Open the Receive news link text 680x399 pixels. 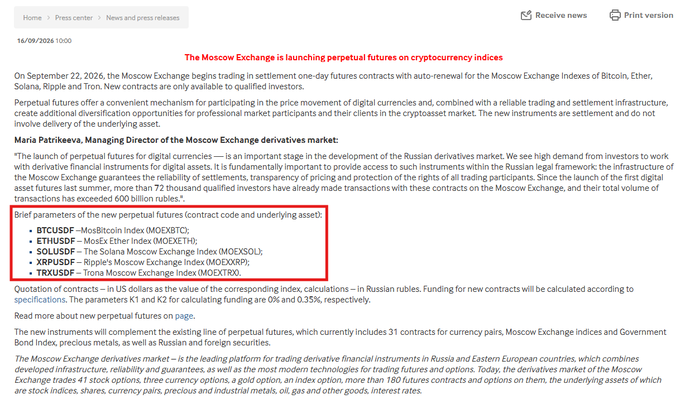point(561,15)
